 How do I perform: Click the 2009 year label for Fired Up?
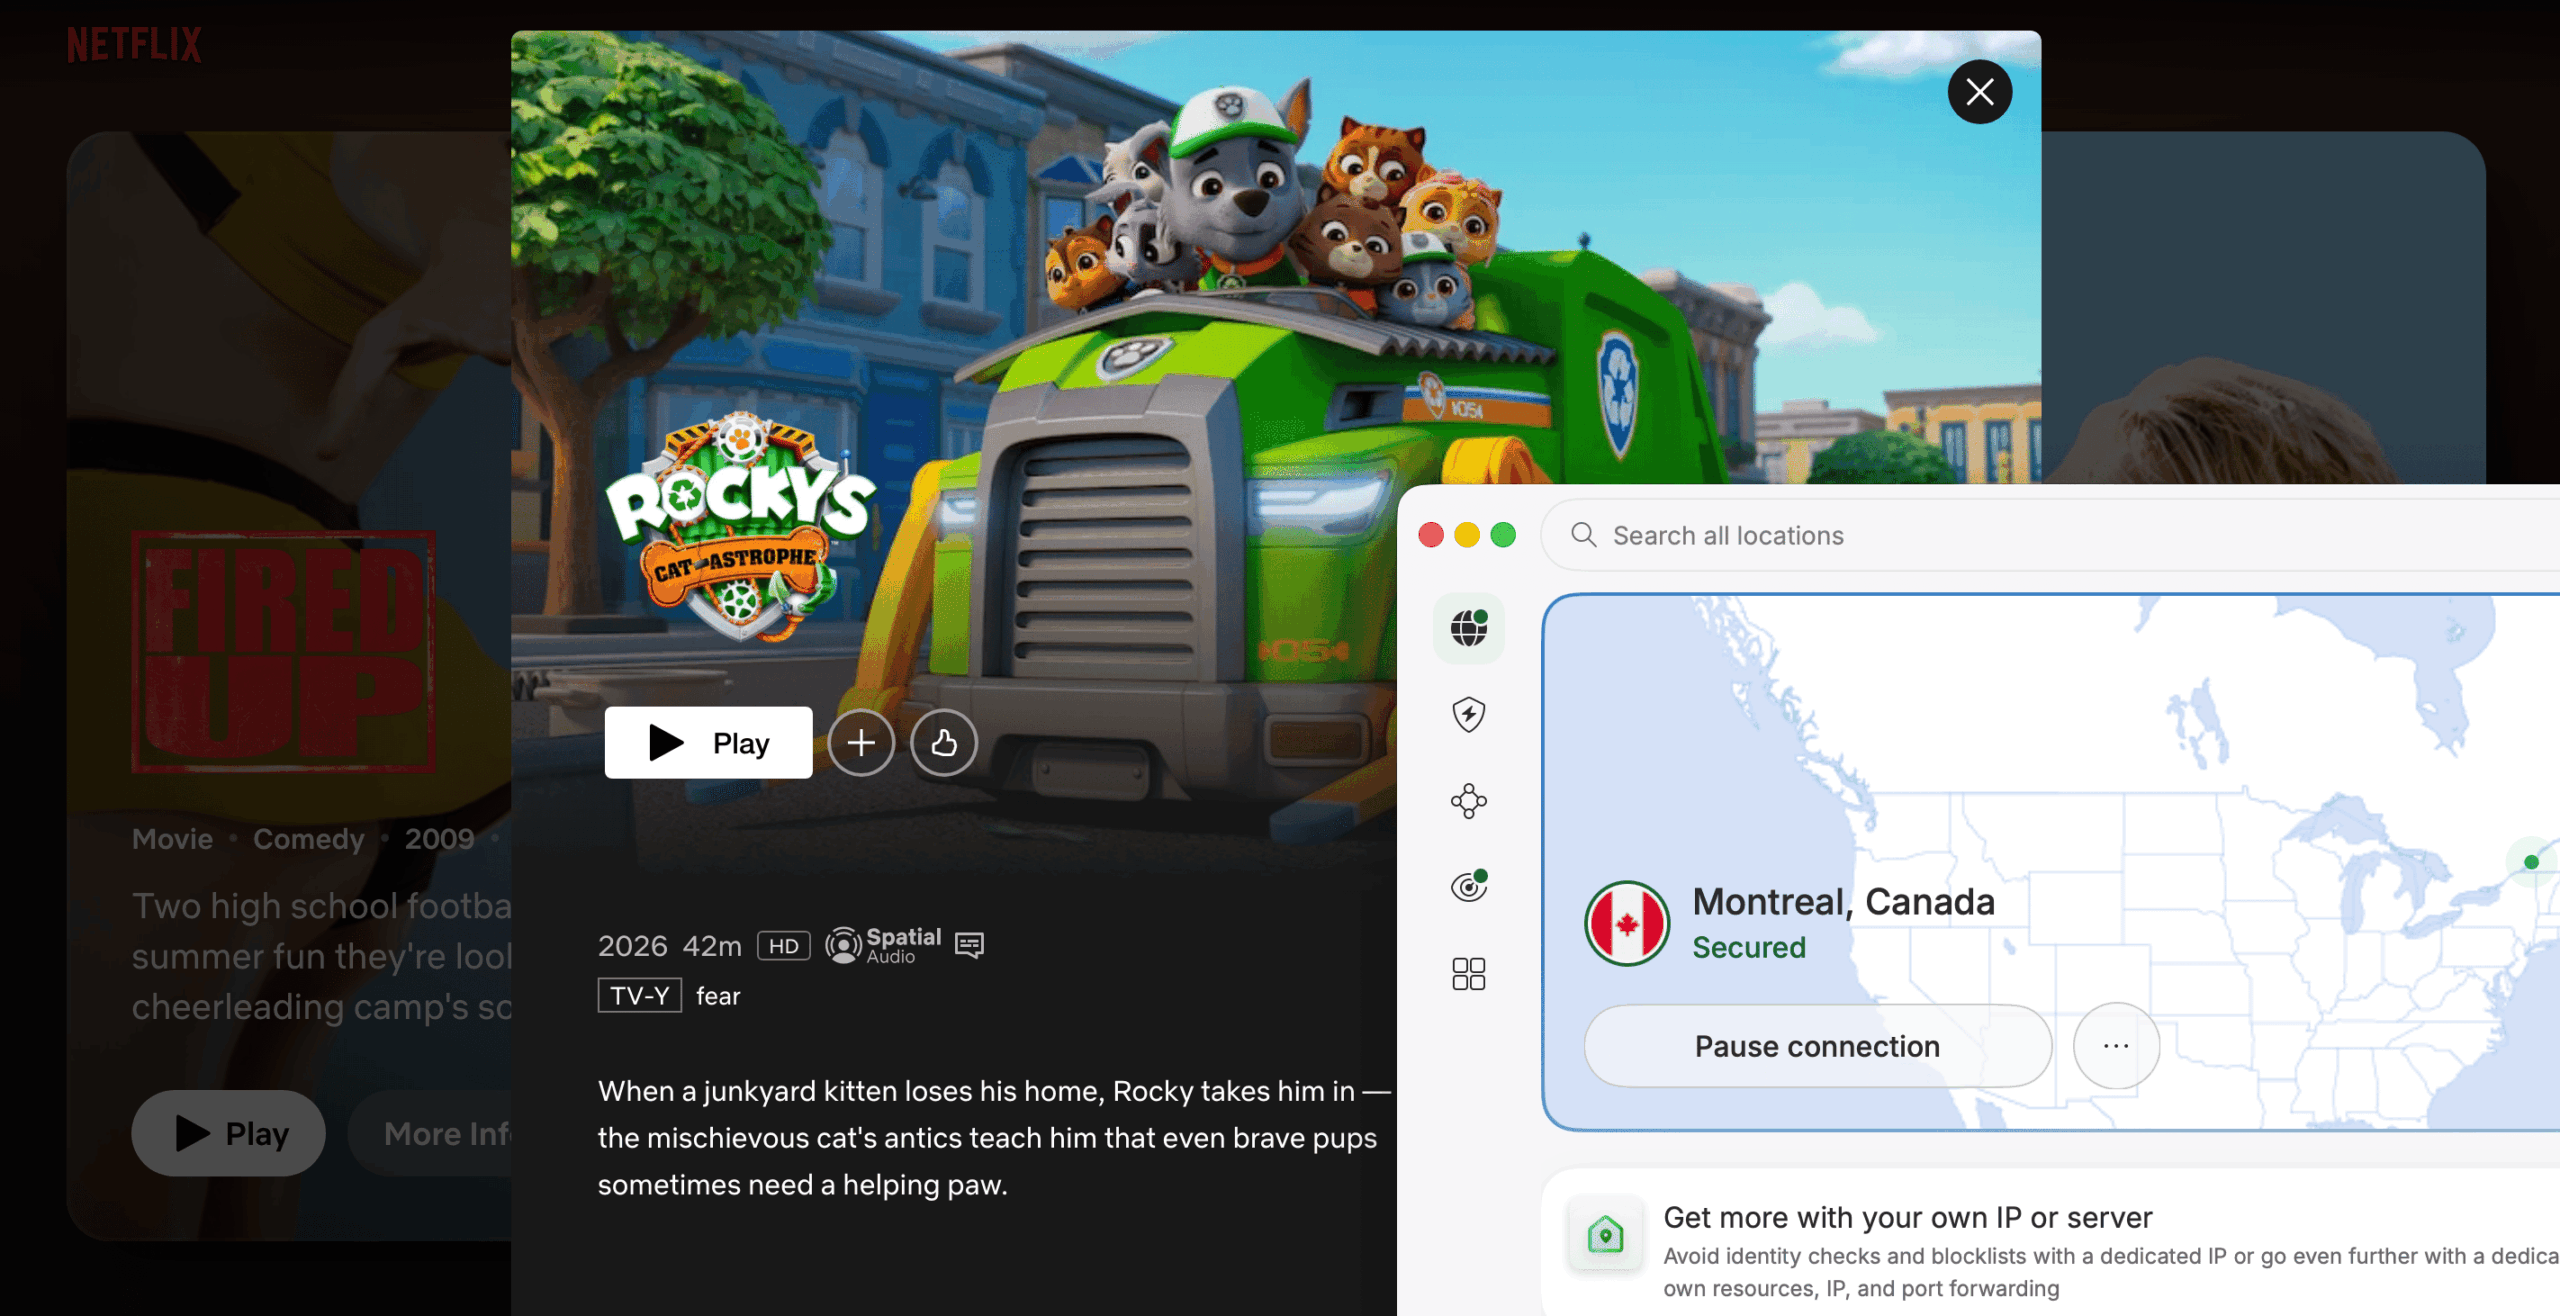pos(439,839)
